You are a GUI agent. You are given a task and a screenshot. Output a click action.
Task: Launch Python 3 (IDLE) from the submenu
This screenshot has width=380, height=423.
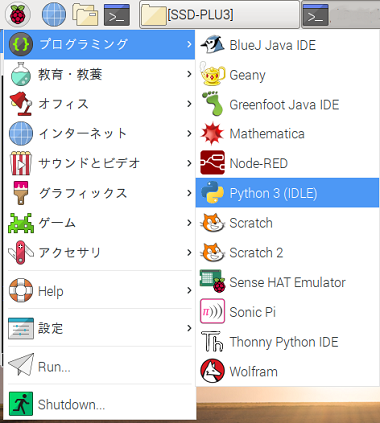point(287,193)
